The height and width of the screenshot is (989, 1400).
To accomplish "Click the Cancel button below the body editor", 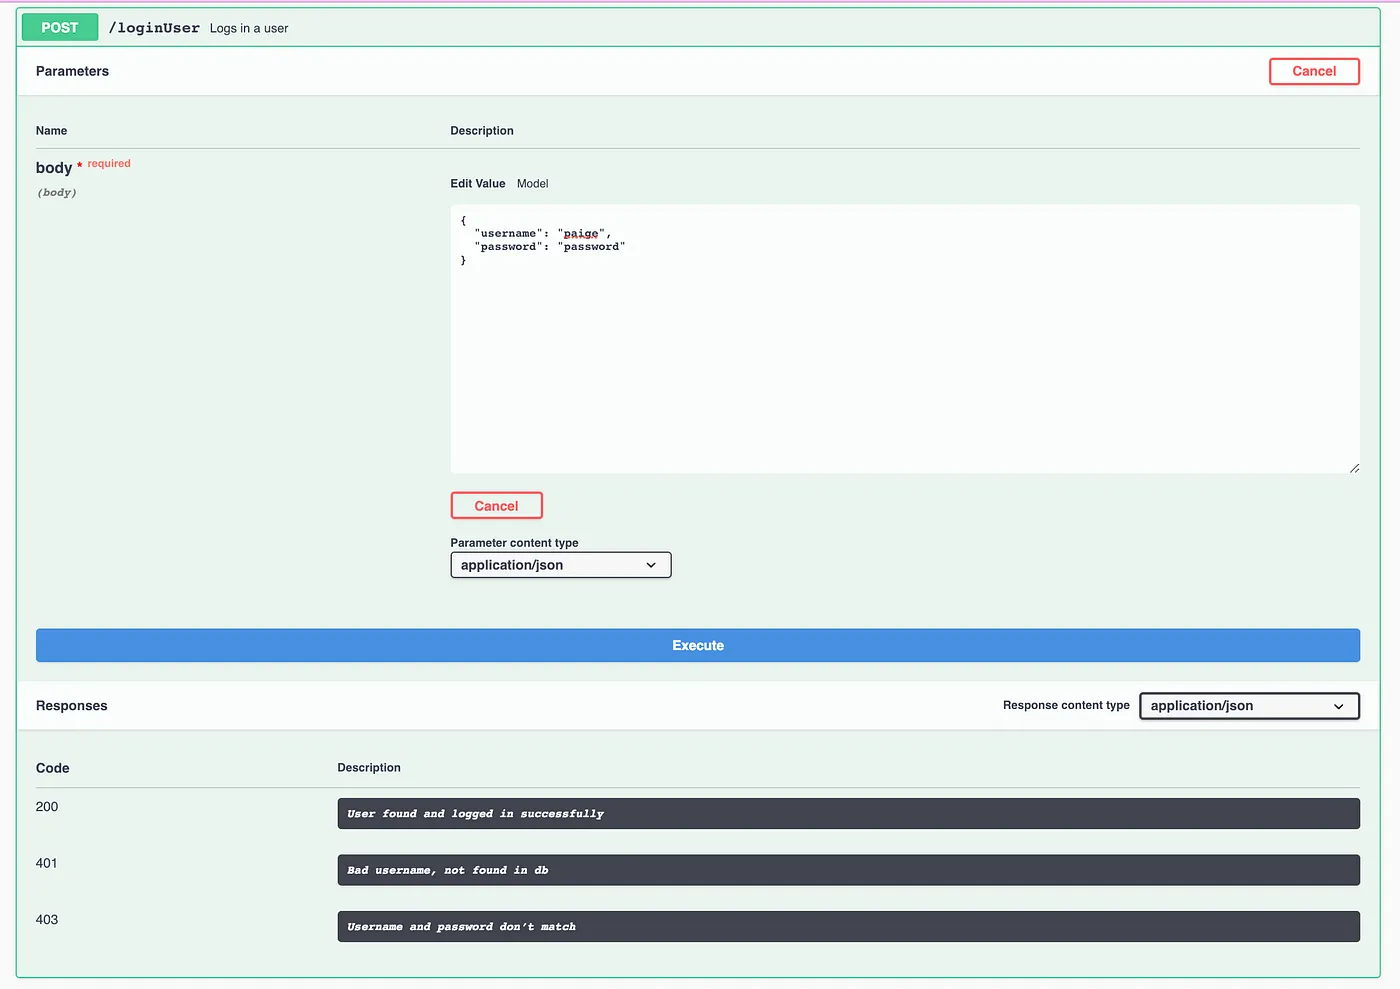I will pyautogui.click(x=496, y=505).
